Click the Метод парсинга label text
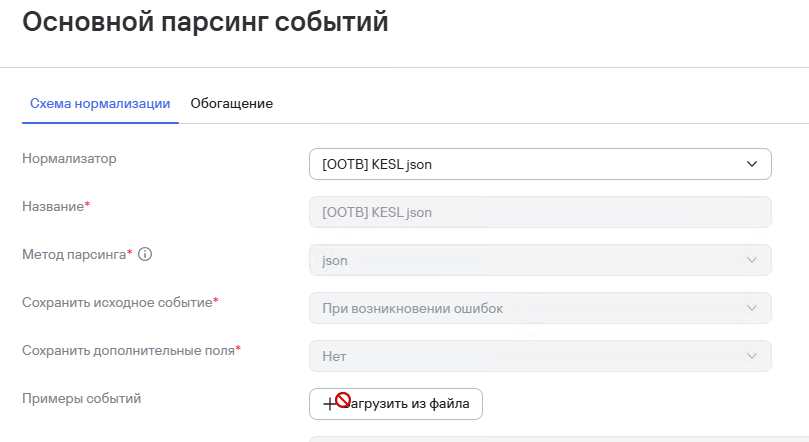Screen dimensions: 809x442 tap(74, 254)
